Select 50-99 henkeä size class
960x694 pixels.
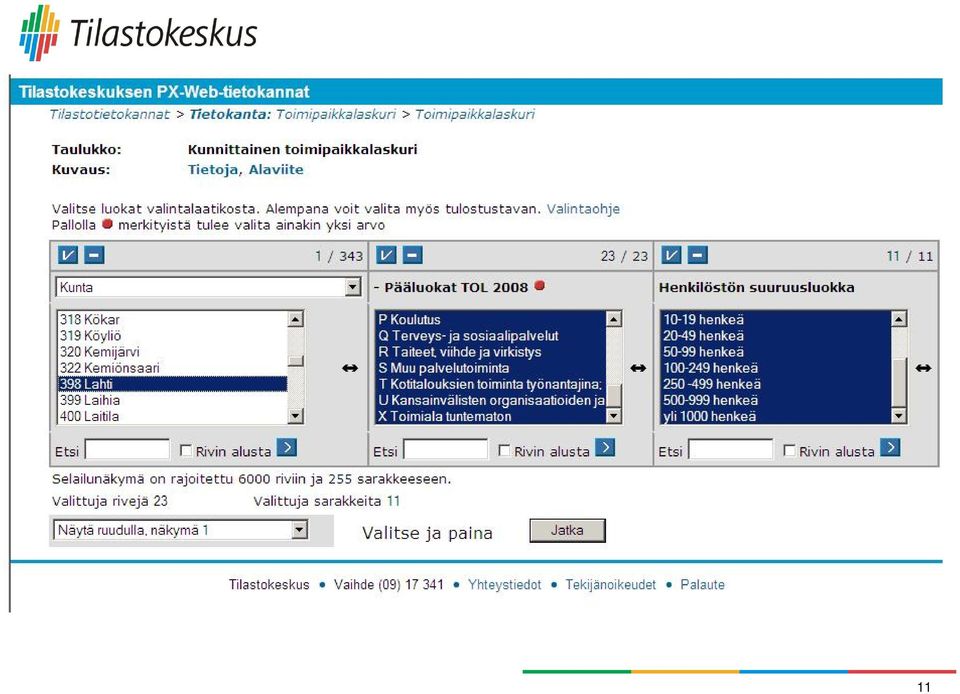coord(776,352)
